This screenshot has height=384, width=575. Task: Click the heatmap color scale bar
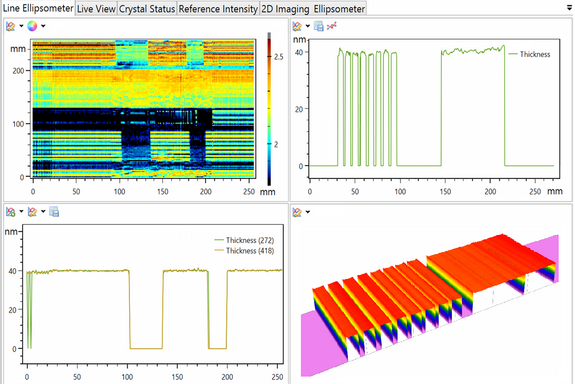269,109
